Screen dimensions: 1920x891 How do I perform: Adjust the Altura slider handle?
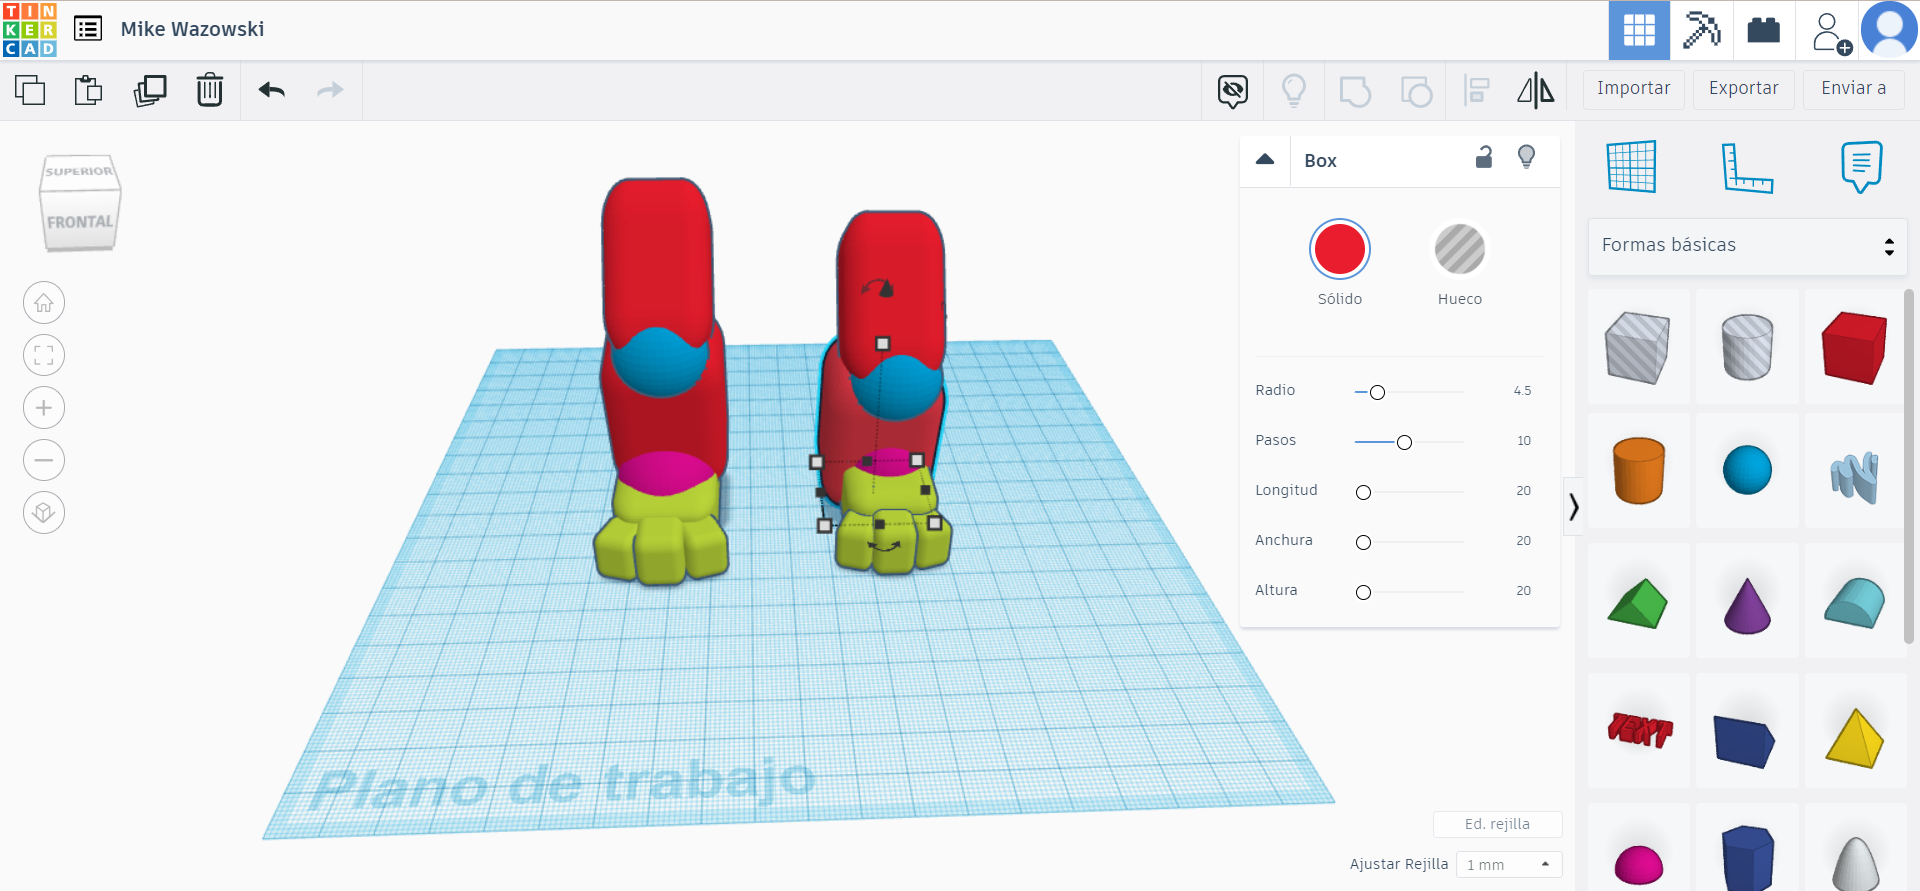1363,592
